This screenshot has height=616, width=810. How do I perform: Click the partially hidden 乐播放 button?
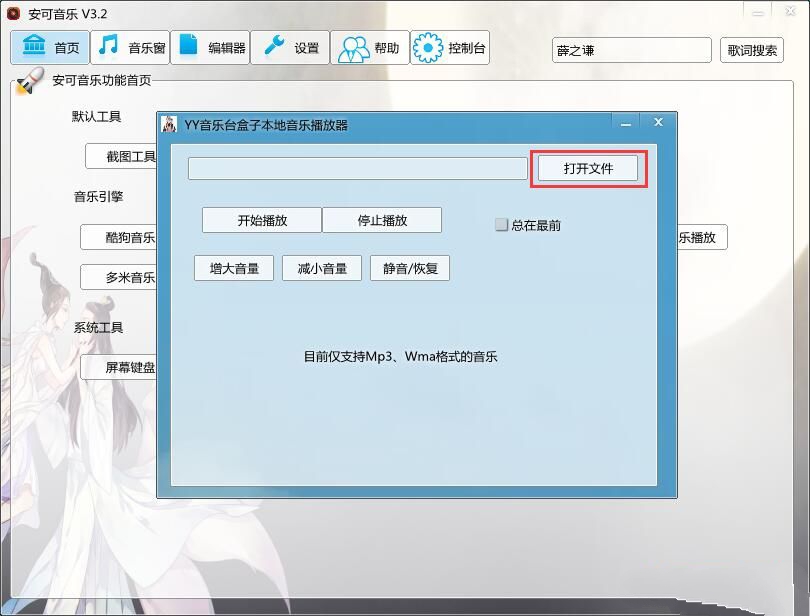[703, 237]
